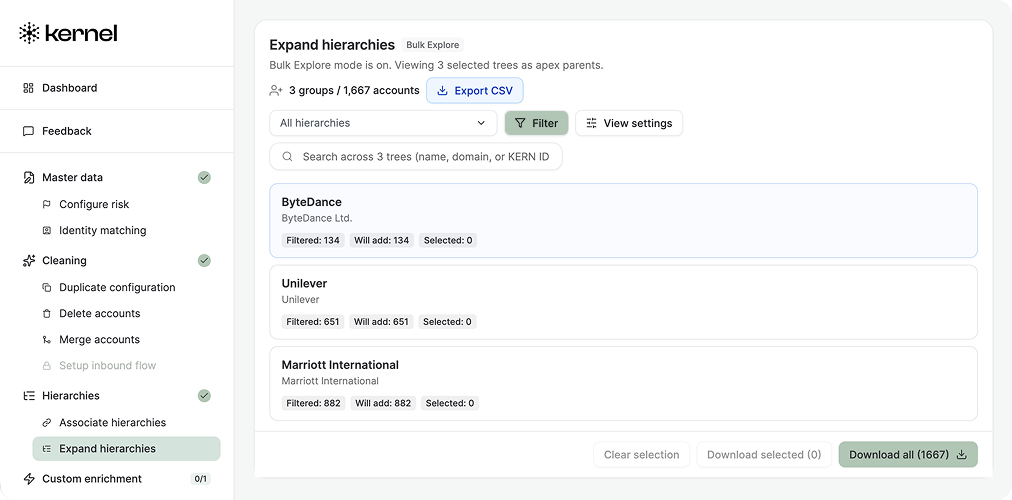Click Selected: 0 tag in ByteDance card

(x=448, y=241)
